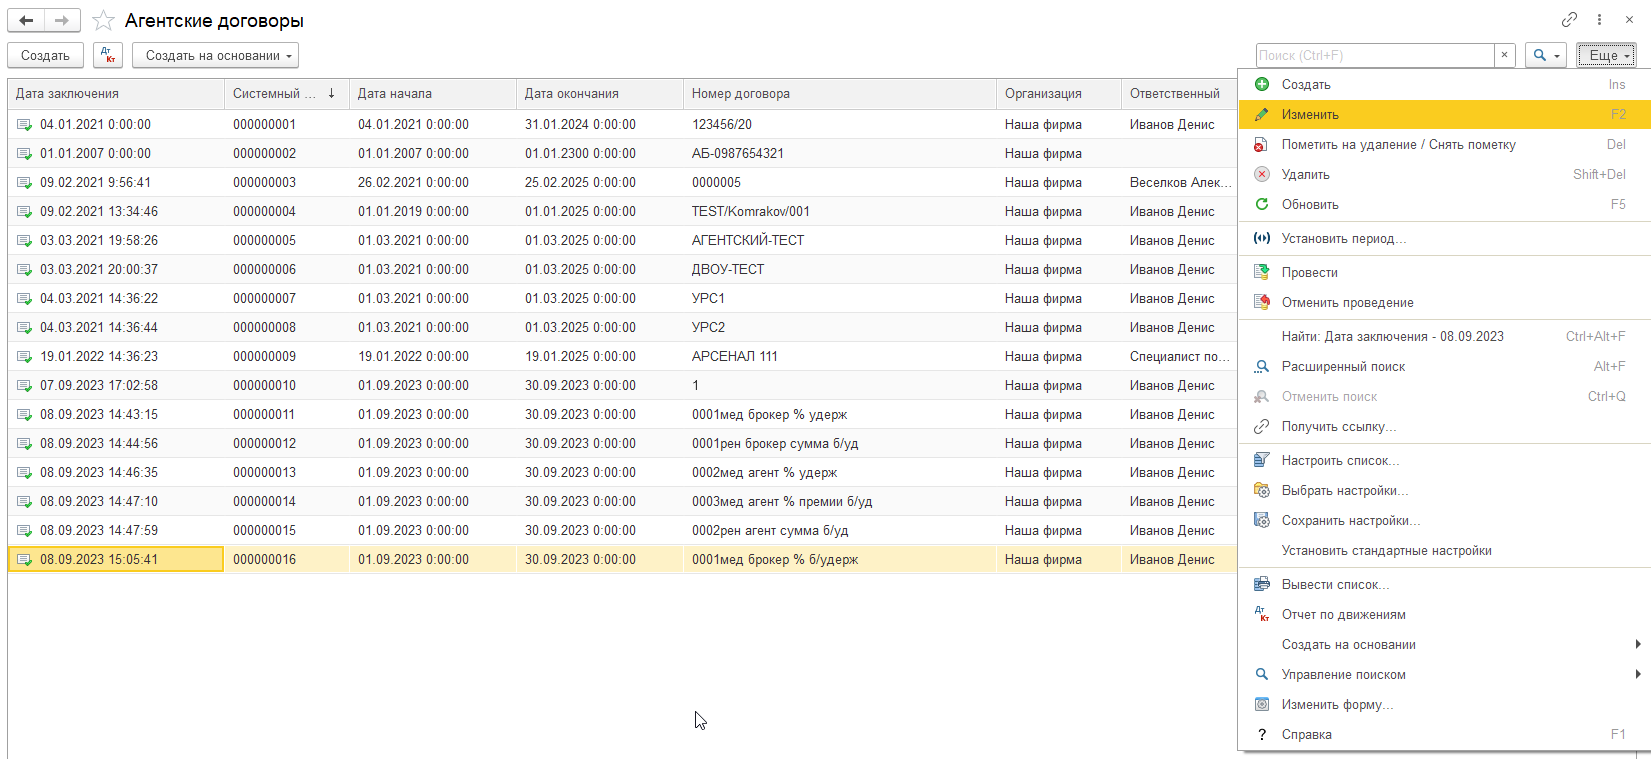Click the period icon beside Установить период
Image resolution: width=1651 pixels, height=759 pixels.
point(1262,238)
